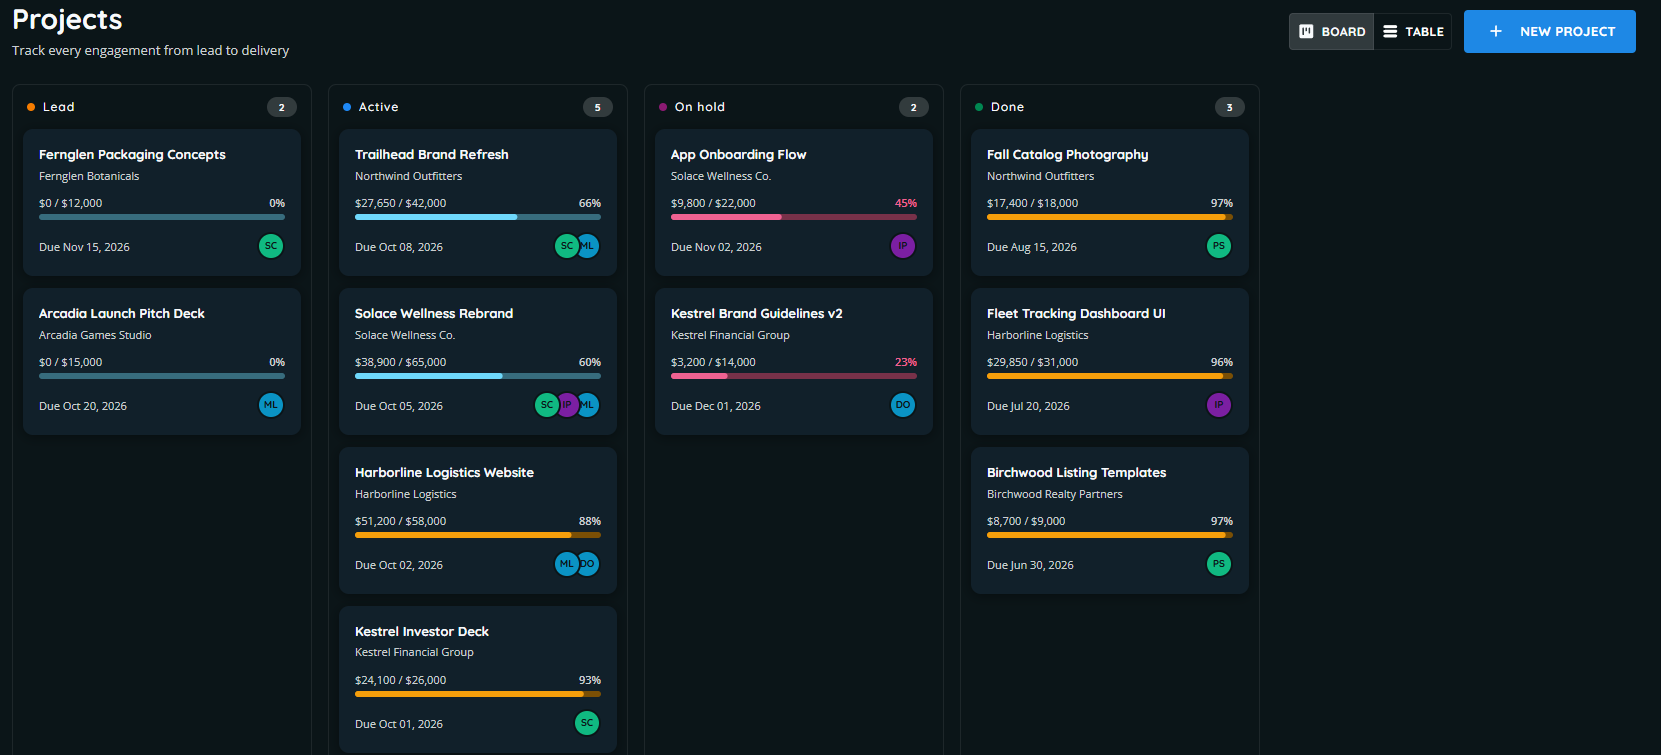The width and height of the screenshot is (1661, 755).
Task: Open the Trailhead Brand Refresh card
Action: pyautogui.click(x=478, y=202)
